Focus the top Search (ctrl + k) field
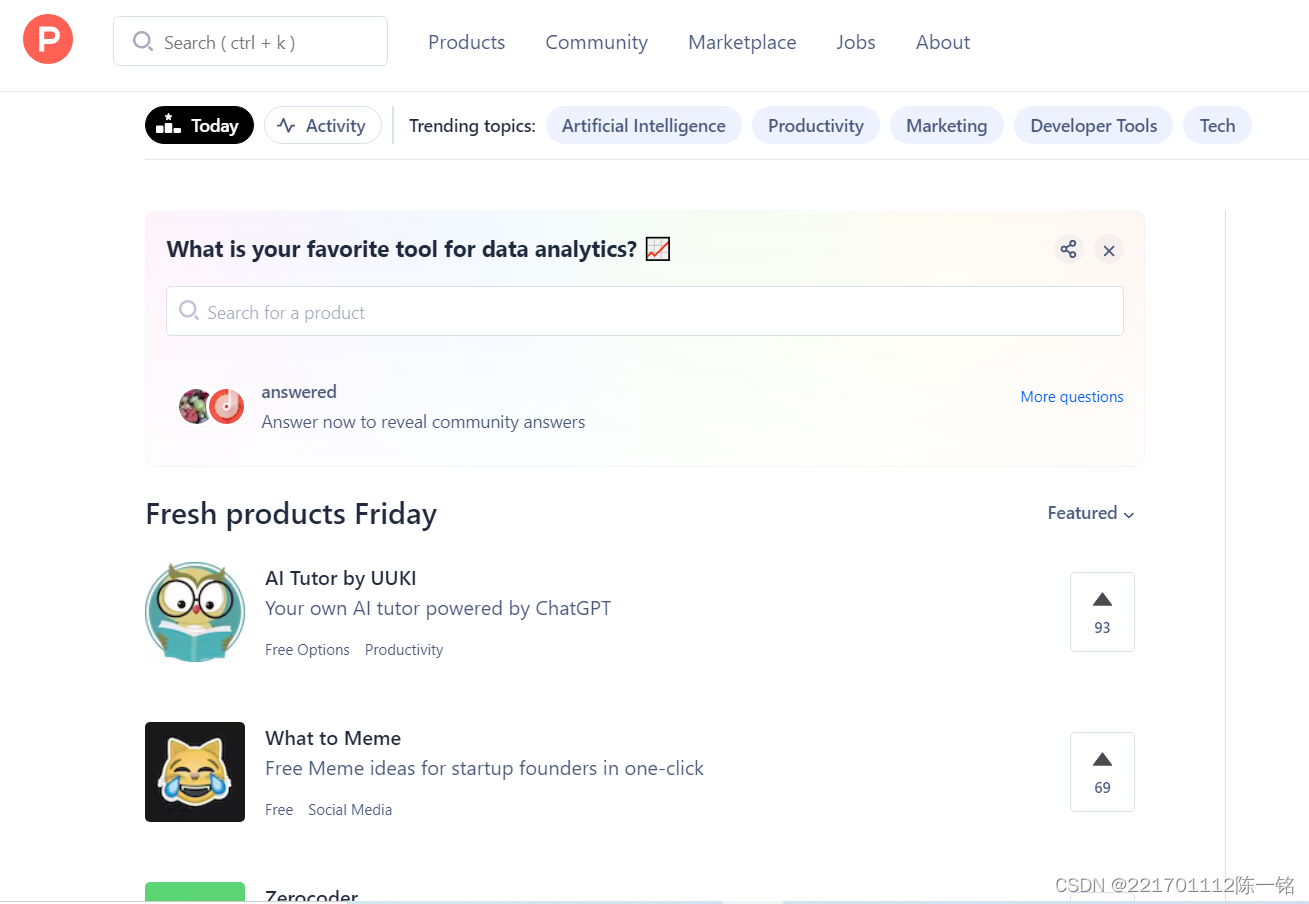The width and height of the screenshot is (1309, 904). (250, 41)
